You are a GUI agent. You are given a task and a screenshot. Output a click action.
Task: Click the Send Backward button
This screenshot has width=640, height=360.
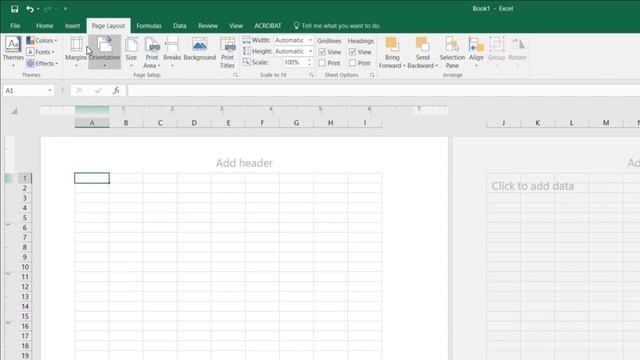pyautogui.click(x=422, y=53)
